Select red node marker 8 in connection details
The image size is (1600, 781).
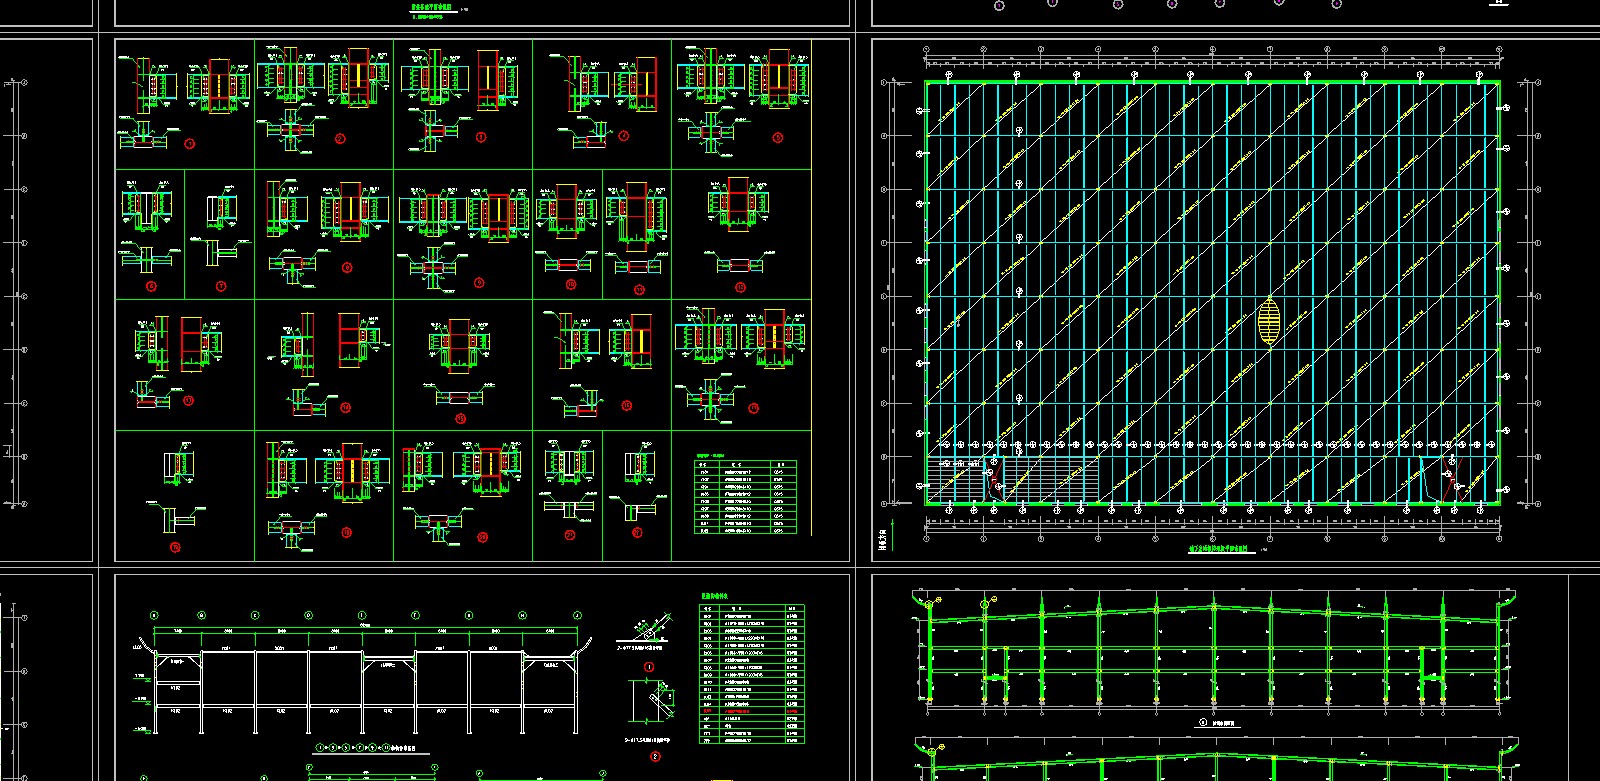(347, 268)
